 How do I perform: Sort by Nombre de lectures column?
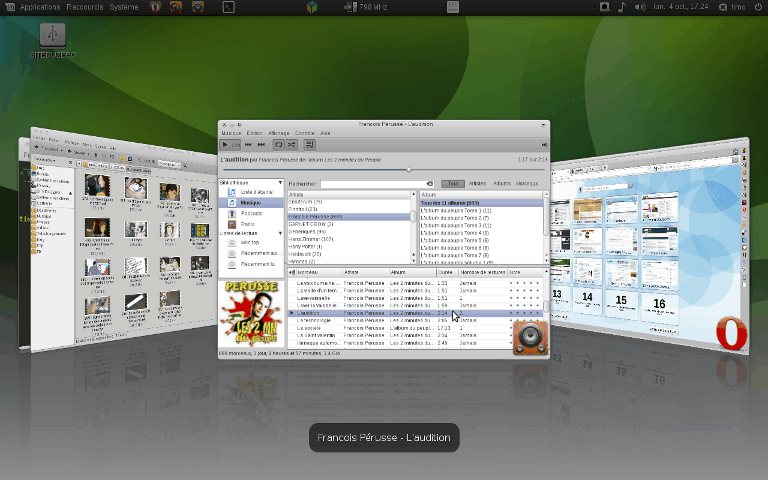[482, 272]
